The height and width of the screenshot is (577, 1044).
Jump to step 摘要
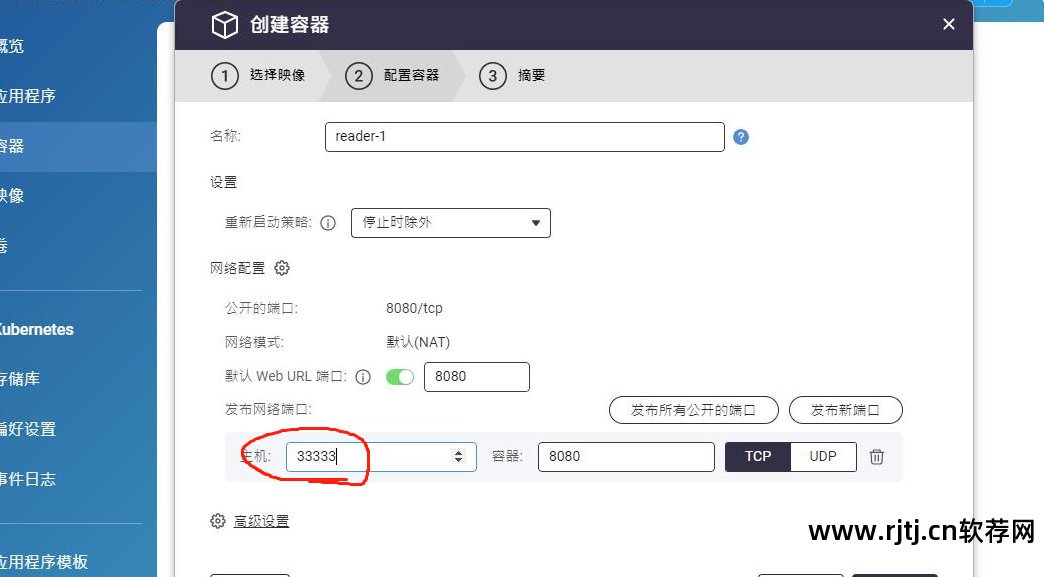513,75
